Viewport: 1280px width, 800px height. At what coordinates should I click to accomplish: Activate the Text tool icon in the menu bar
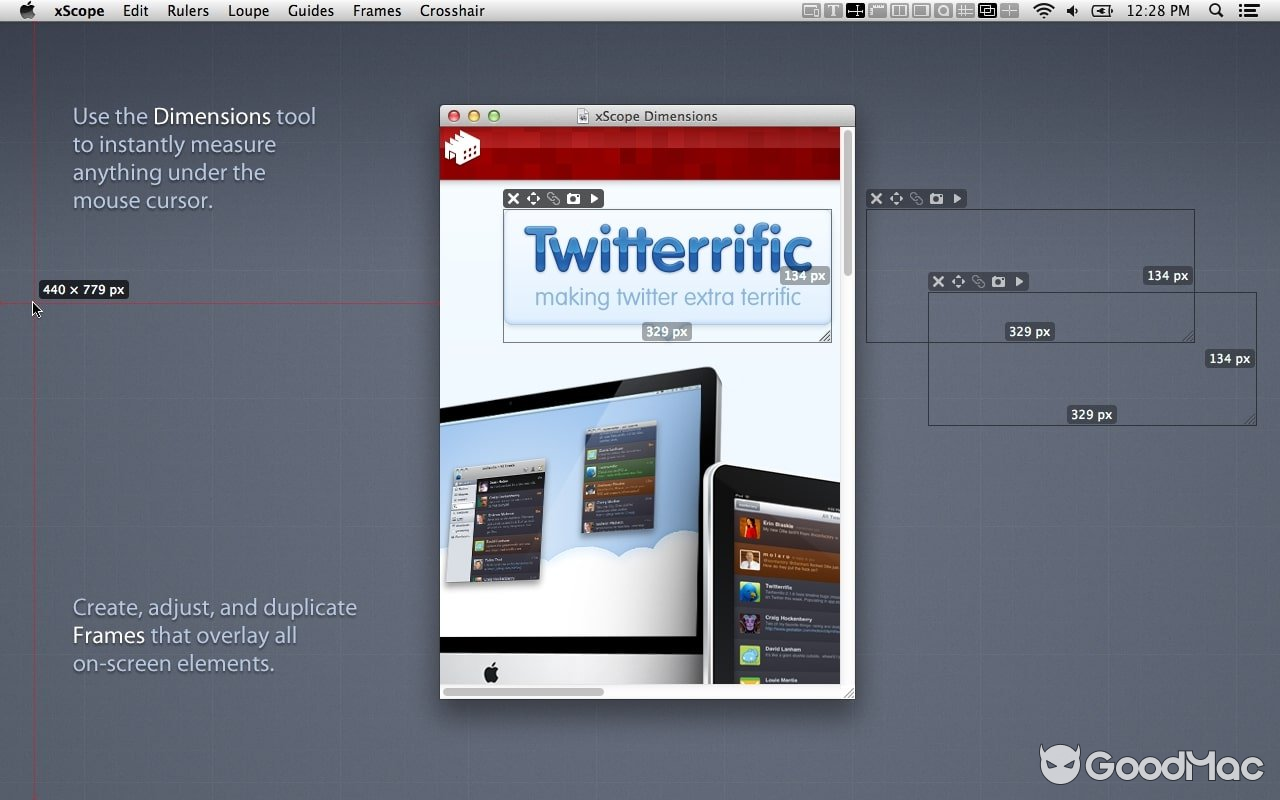(834, 11)
